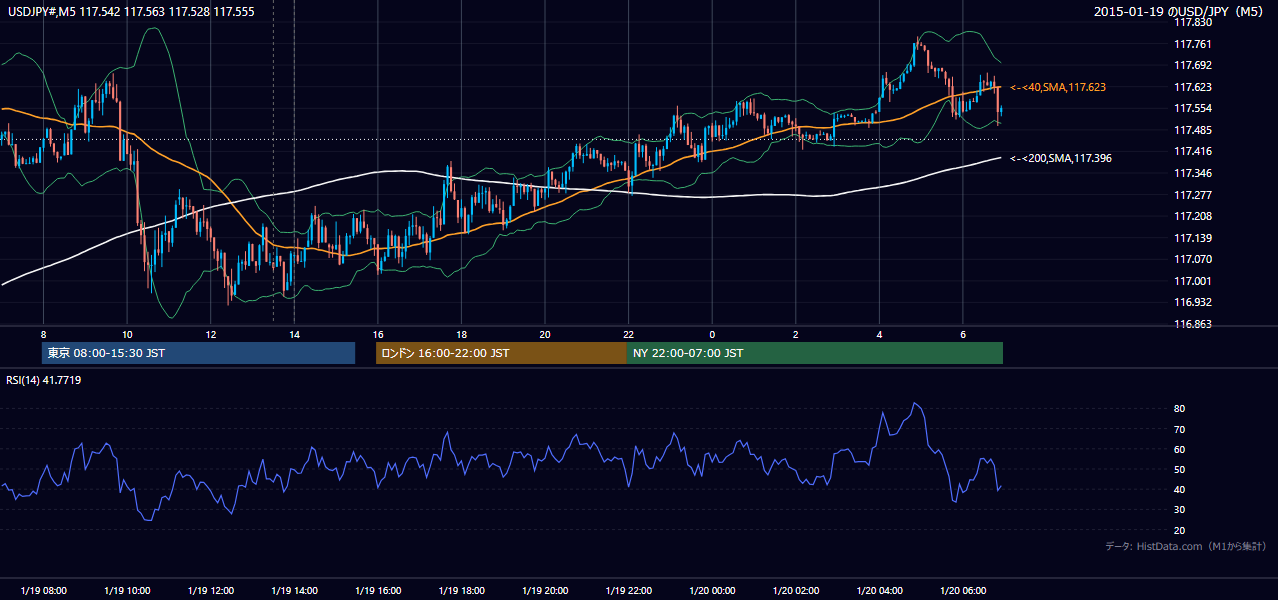1278x600 pixels.
Task: Click price scale value 117.139
Action: tap(1192, 238)
